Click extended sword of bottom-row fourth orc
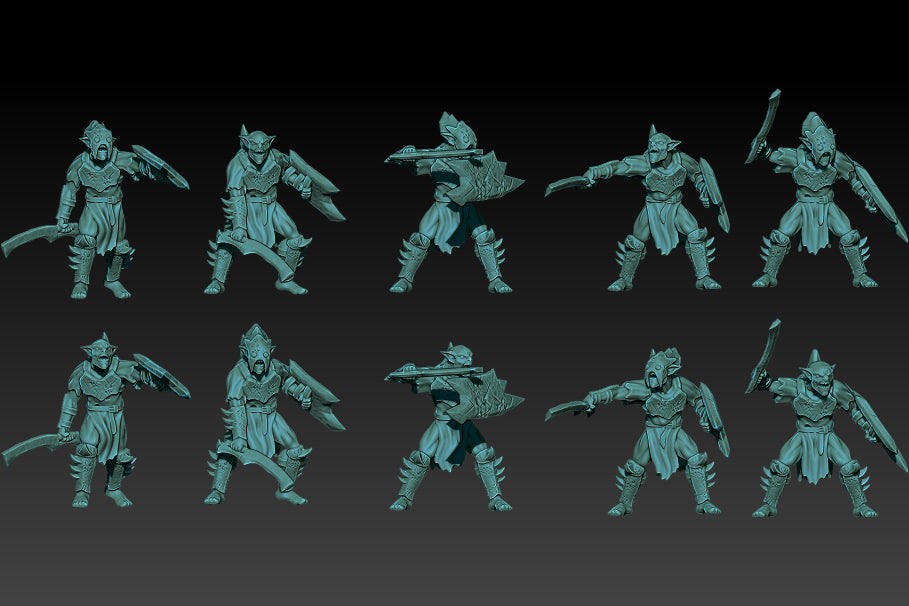This screenshot has width=909, height=606. point(566,408)
